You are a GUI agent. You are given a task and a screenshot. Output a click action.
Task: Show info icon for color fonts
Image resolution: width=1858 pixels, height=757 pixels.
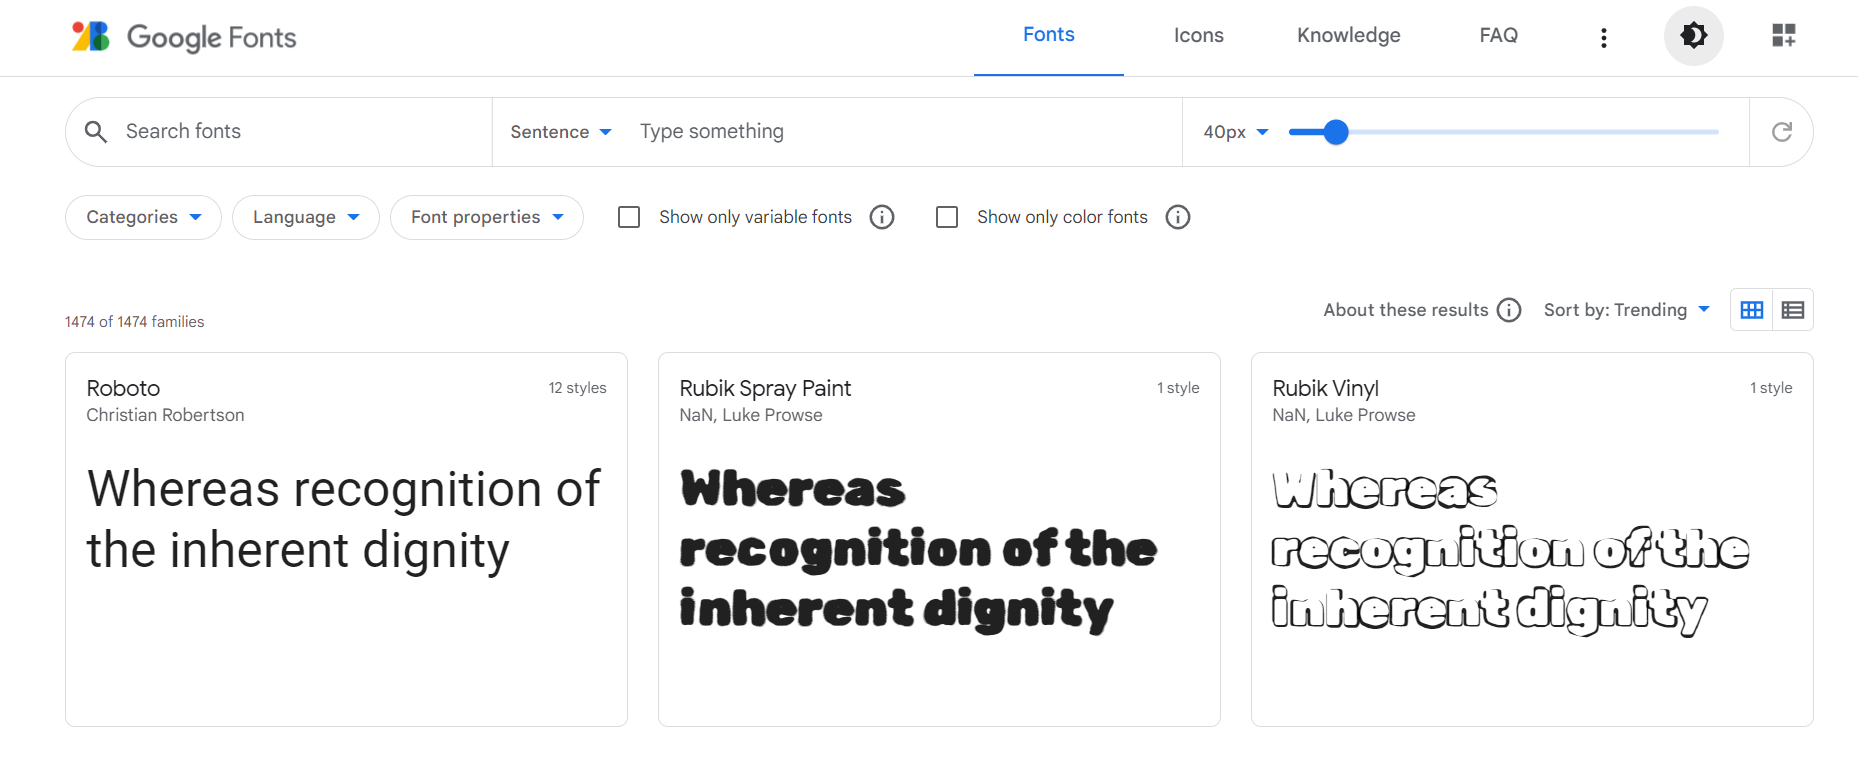[x=1178, y=217]
